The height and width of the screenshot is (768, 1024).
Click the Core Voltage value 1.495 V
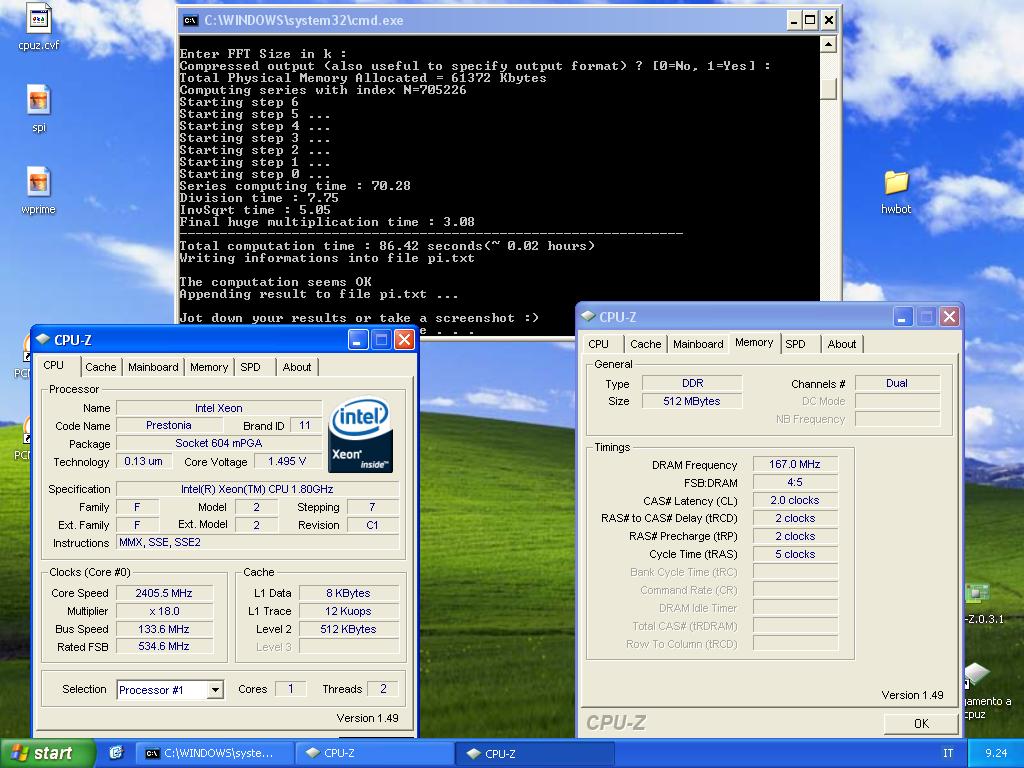287,461
